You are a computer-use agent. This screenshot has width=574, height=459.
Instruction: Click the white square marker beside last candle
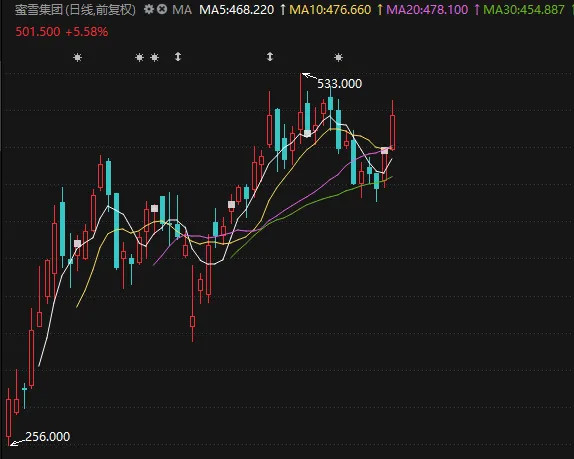point(384,150)
